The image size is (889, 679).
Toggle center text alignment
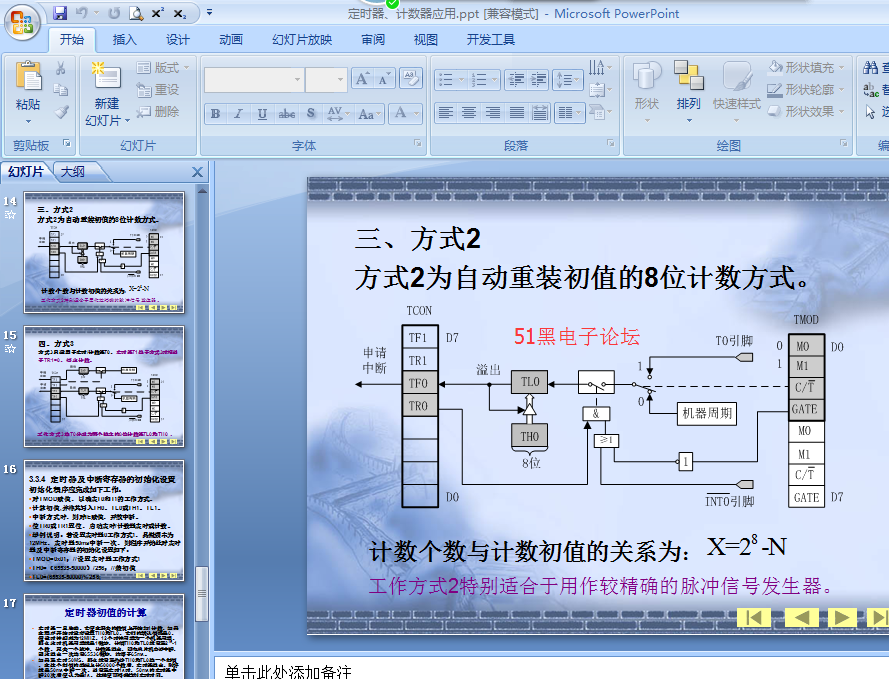pyautogui.click(x=469, y=113)
